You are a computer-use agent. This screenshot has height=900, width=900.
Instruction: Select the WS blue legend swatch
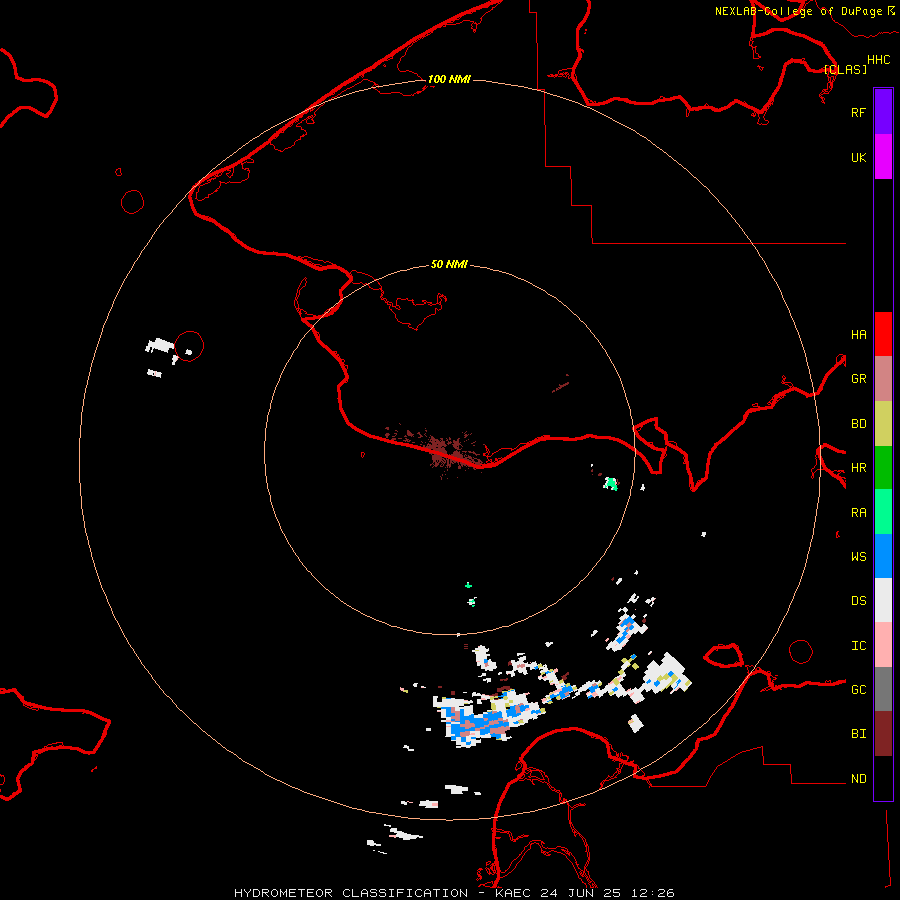883,556
